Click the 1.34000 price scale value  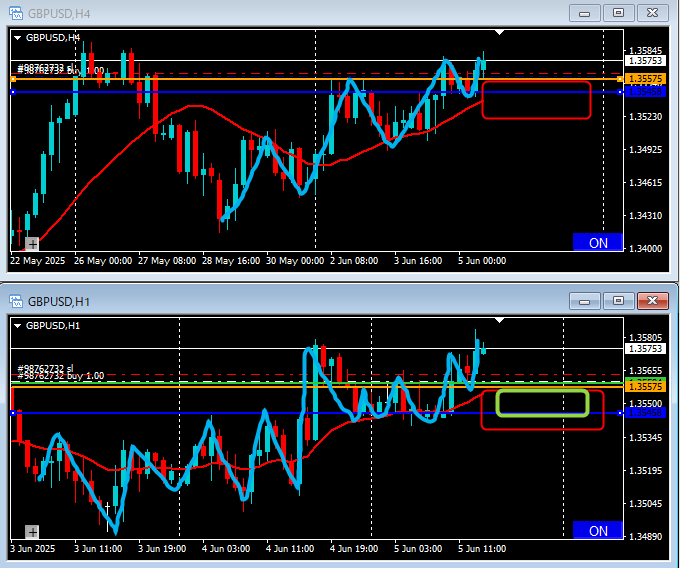point(645,248)
